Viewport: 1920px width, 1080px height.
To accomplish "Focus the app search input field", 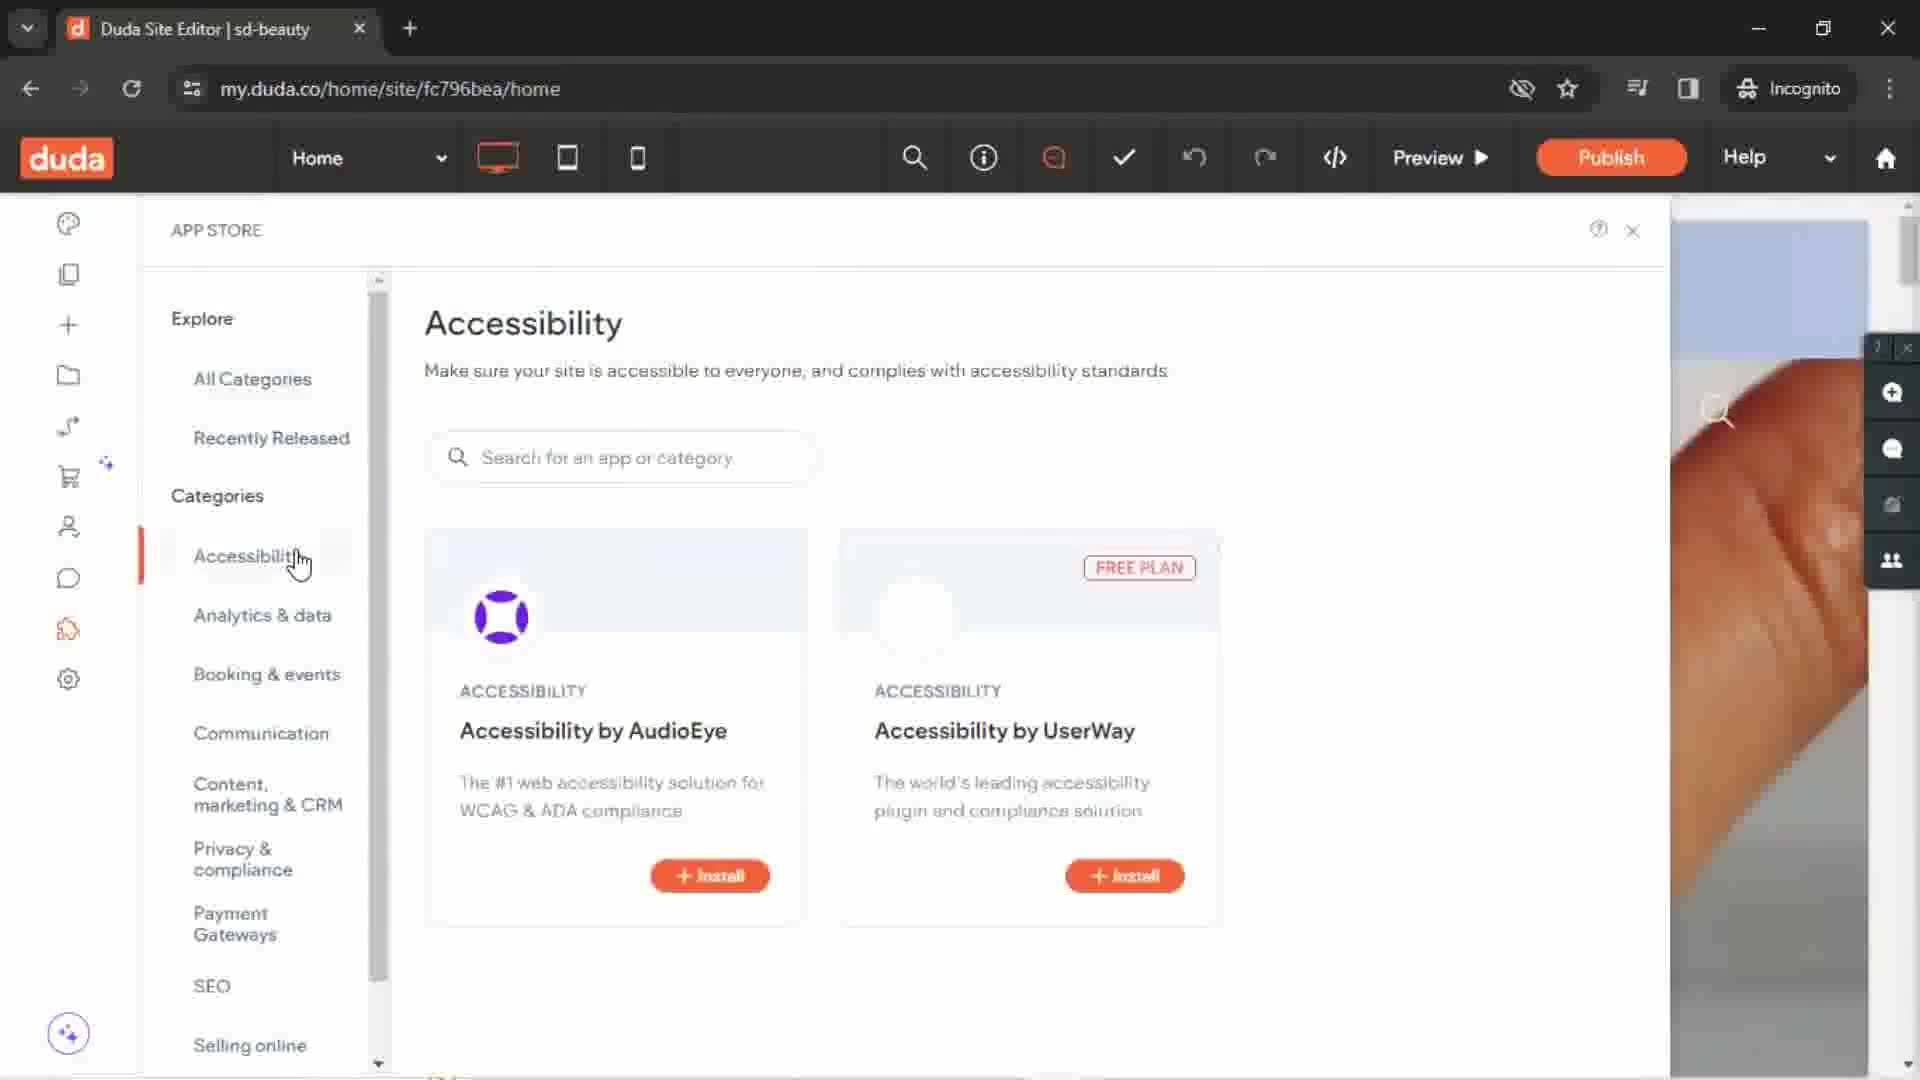I will pyautogui.click(x=622, y=457).
